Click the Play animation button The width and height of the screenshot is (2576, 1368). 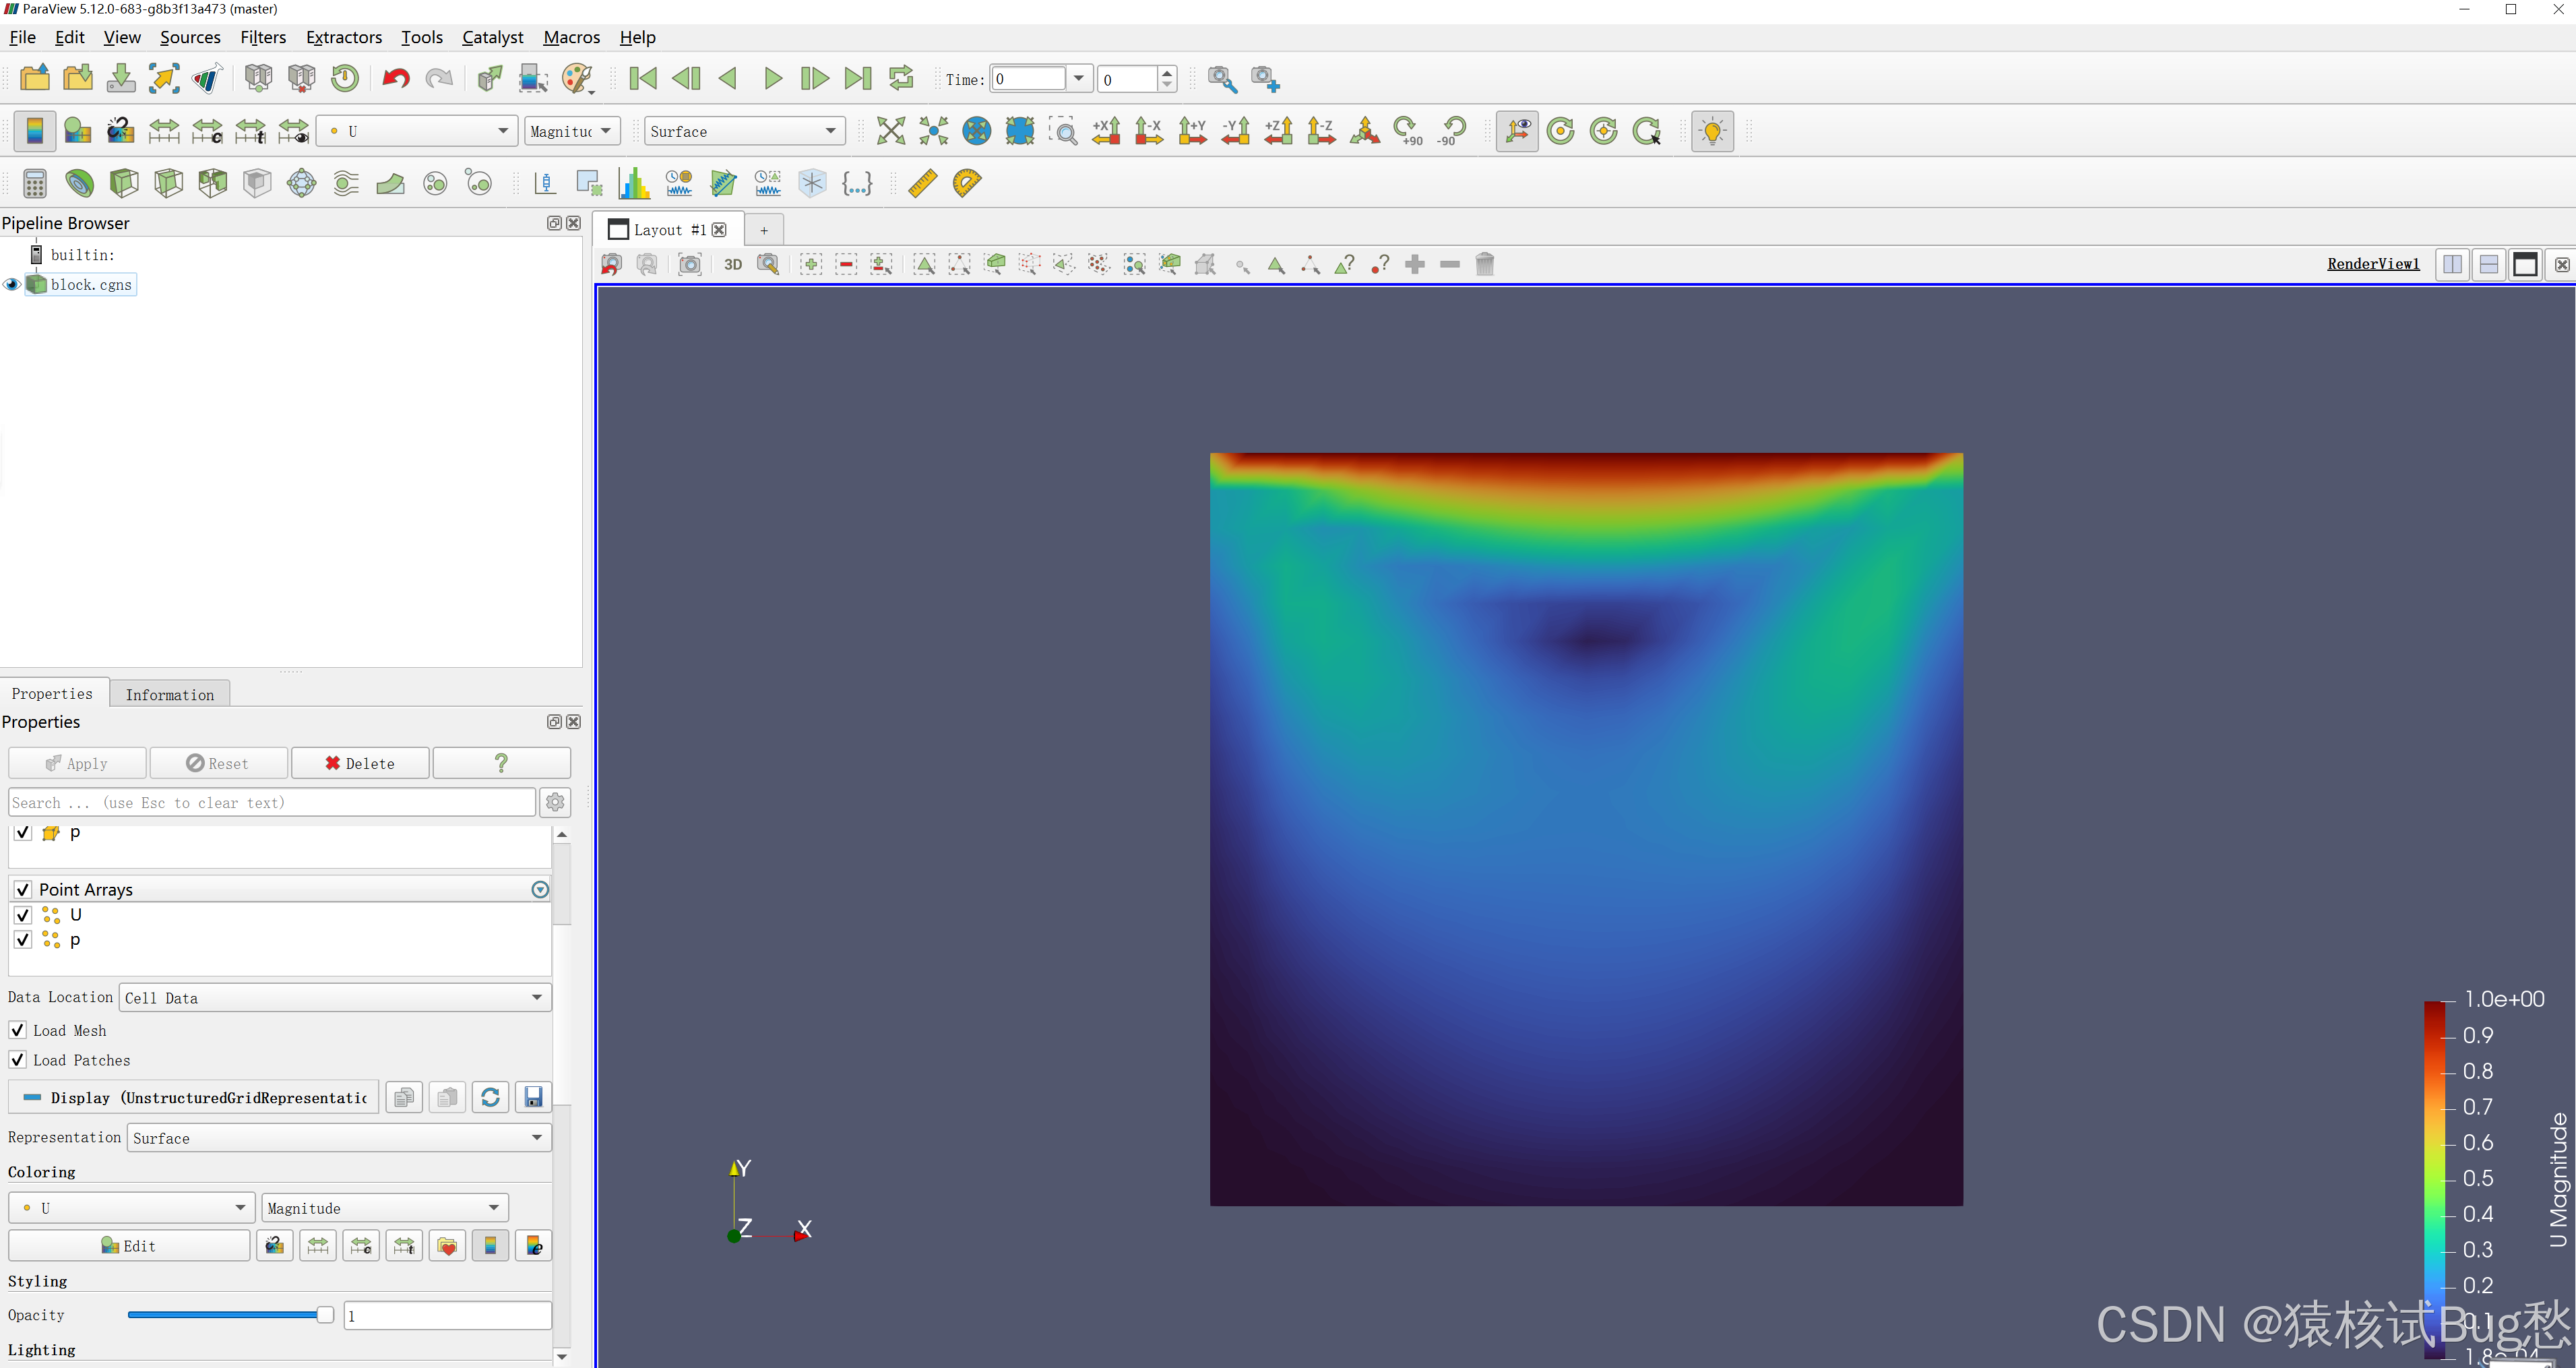(x=772, y=78)
